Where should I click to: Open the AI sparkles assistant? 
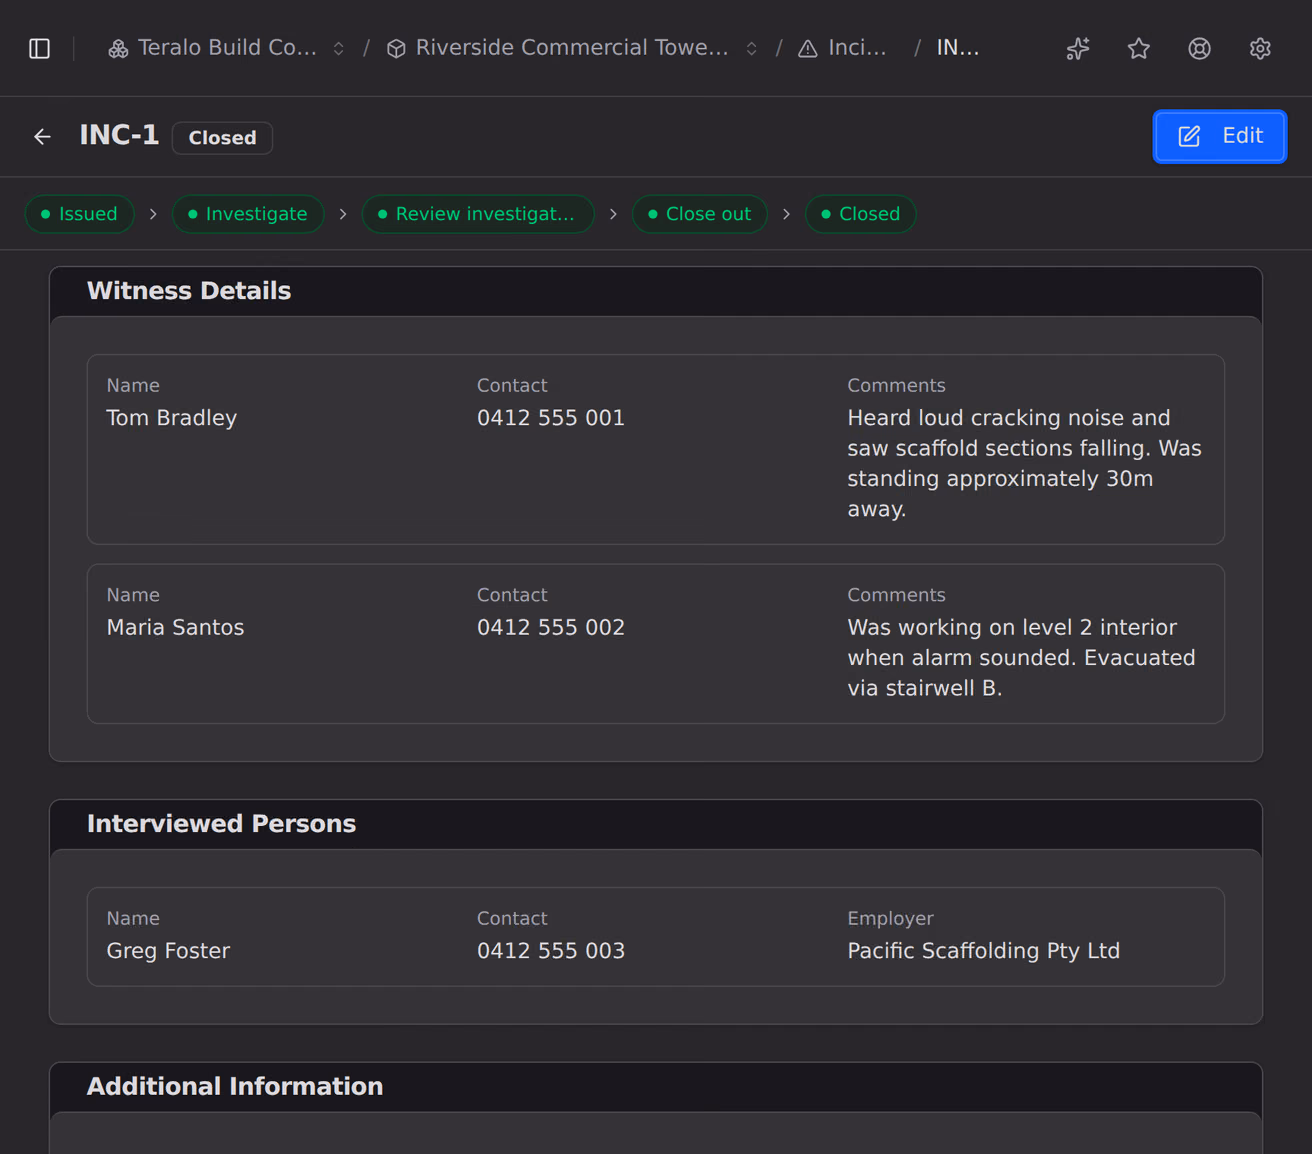click(x=1078, y=48)
